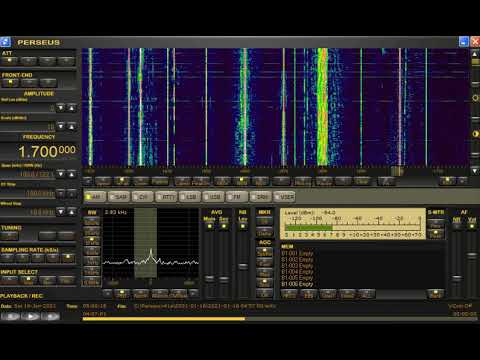Switch to RTTY mode

[x=166, y=197]
